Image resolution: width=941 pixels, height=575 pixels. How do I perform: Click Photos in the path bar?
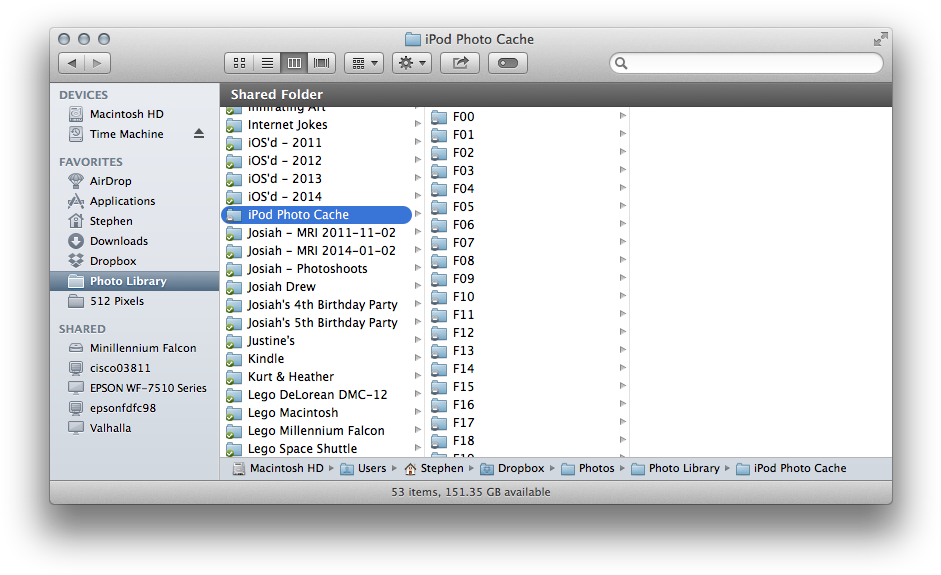[x=588, y=468]
